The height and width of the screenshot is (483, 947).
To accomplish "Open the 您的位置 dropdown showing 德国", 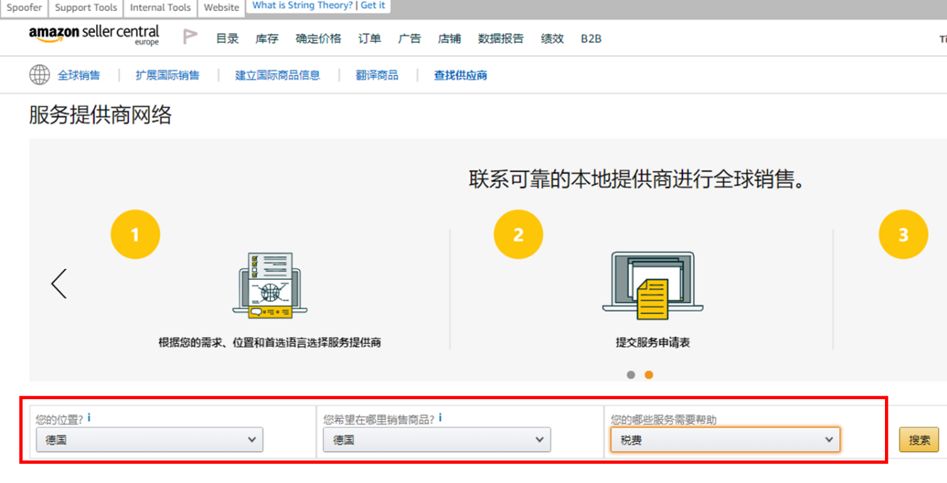I will [149, 440].
